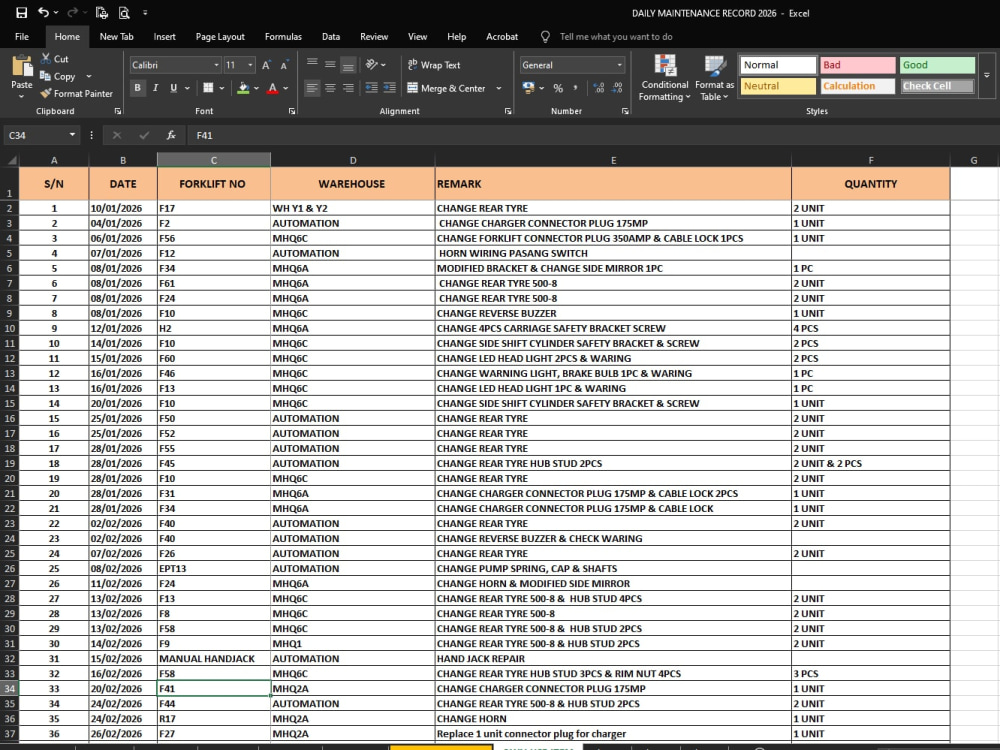Apply the Neutral cell style

[778, 86]
